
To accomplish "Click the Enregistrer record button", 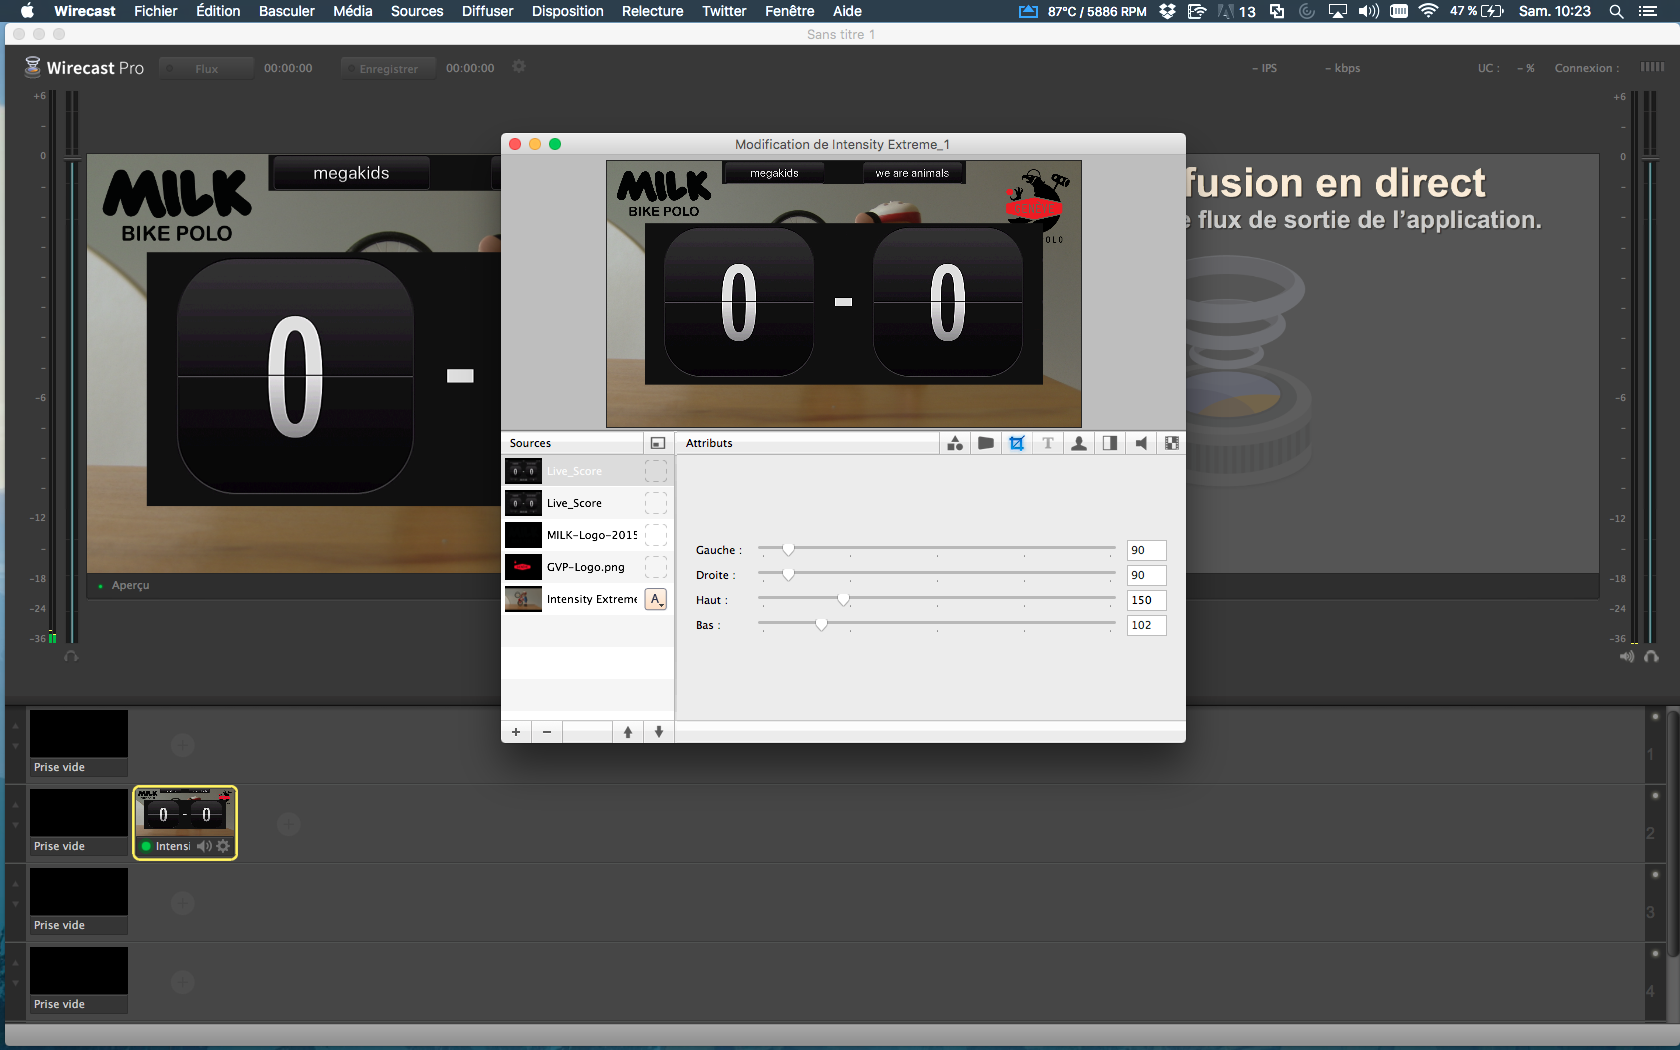I will pyautogui.click(x=388, y=68).
